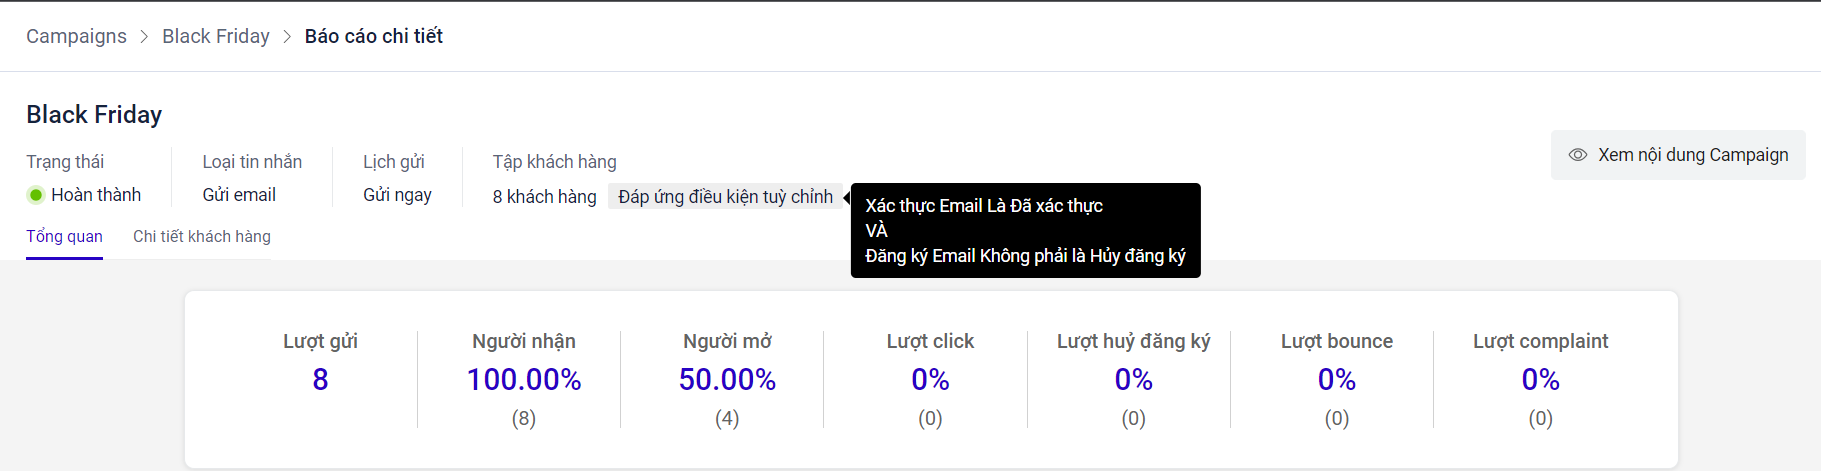
Task: Go to the Black Friday breadcrumb
Action: pyautogui.click(x=216, y=37)
